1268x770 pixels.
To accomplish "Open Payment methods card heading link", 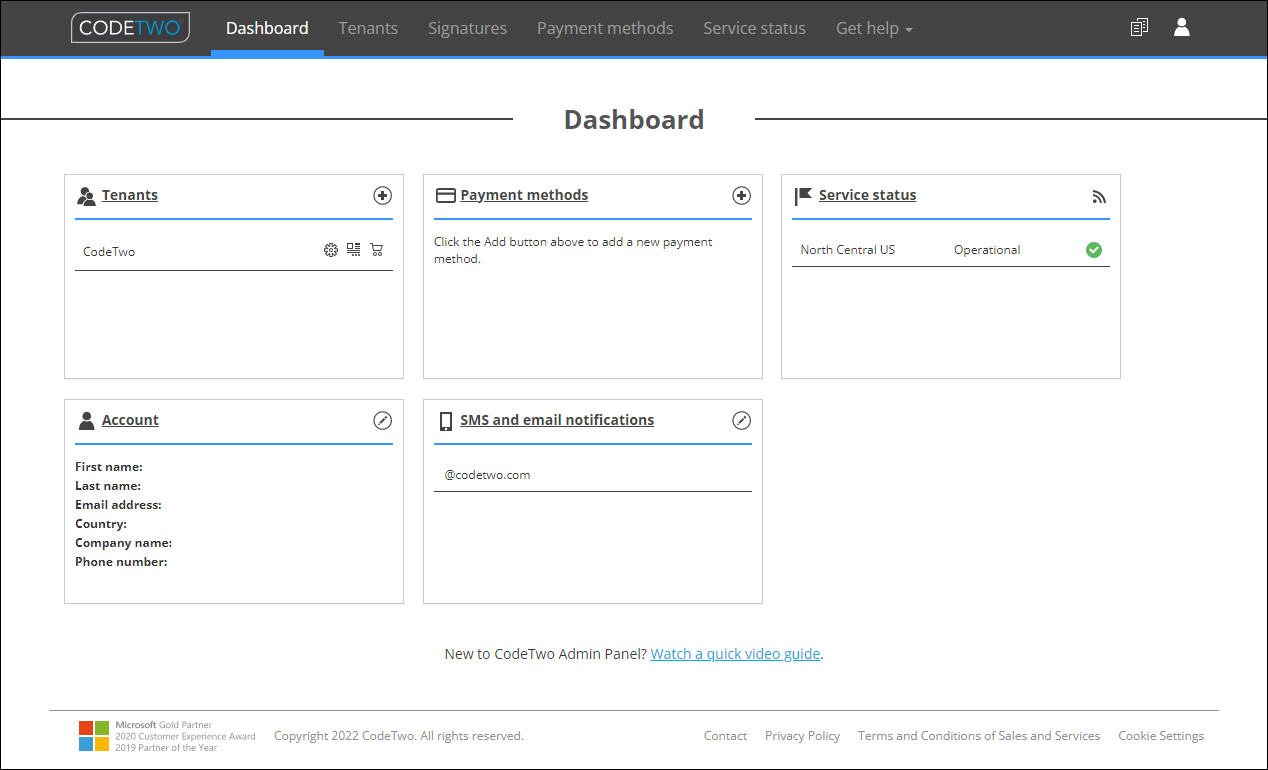I will (x=524, y=195).
